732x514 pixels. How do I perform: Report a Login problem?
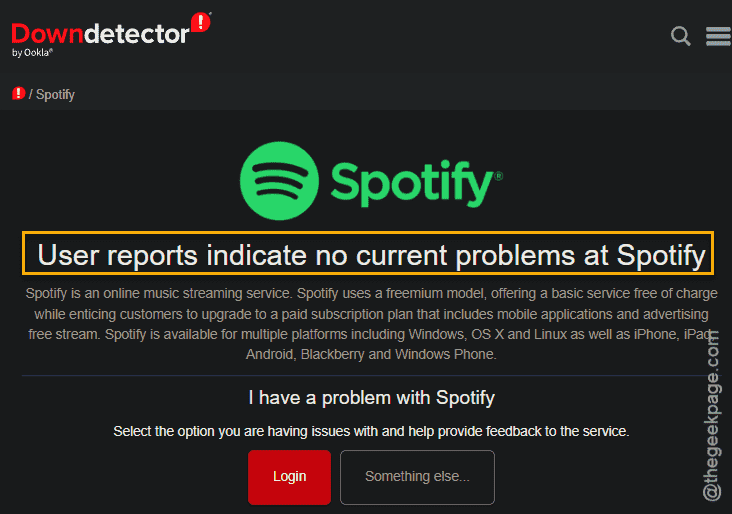(x=289, y=477)
